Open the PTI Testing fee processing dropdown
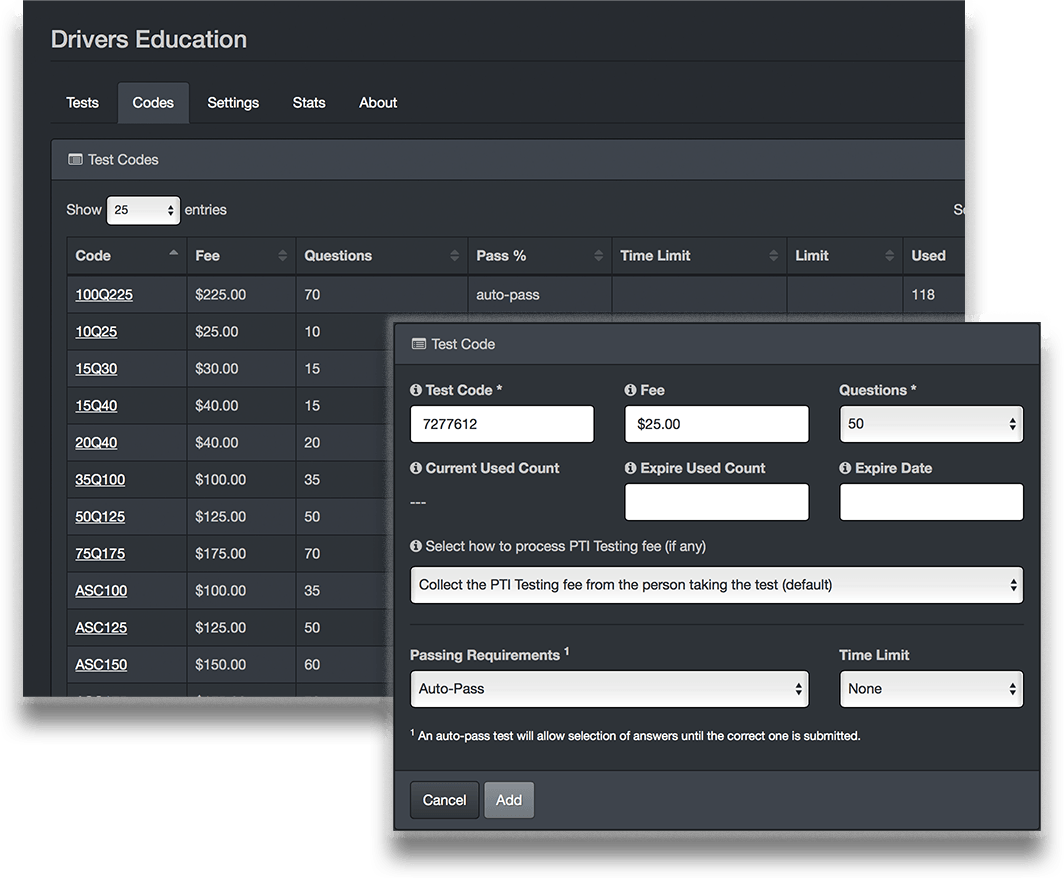This screenshot has height=878, width=1064. pyautogui.click(x=717, y=585)
